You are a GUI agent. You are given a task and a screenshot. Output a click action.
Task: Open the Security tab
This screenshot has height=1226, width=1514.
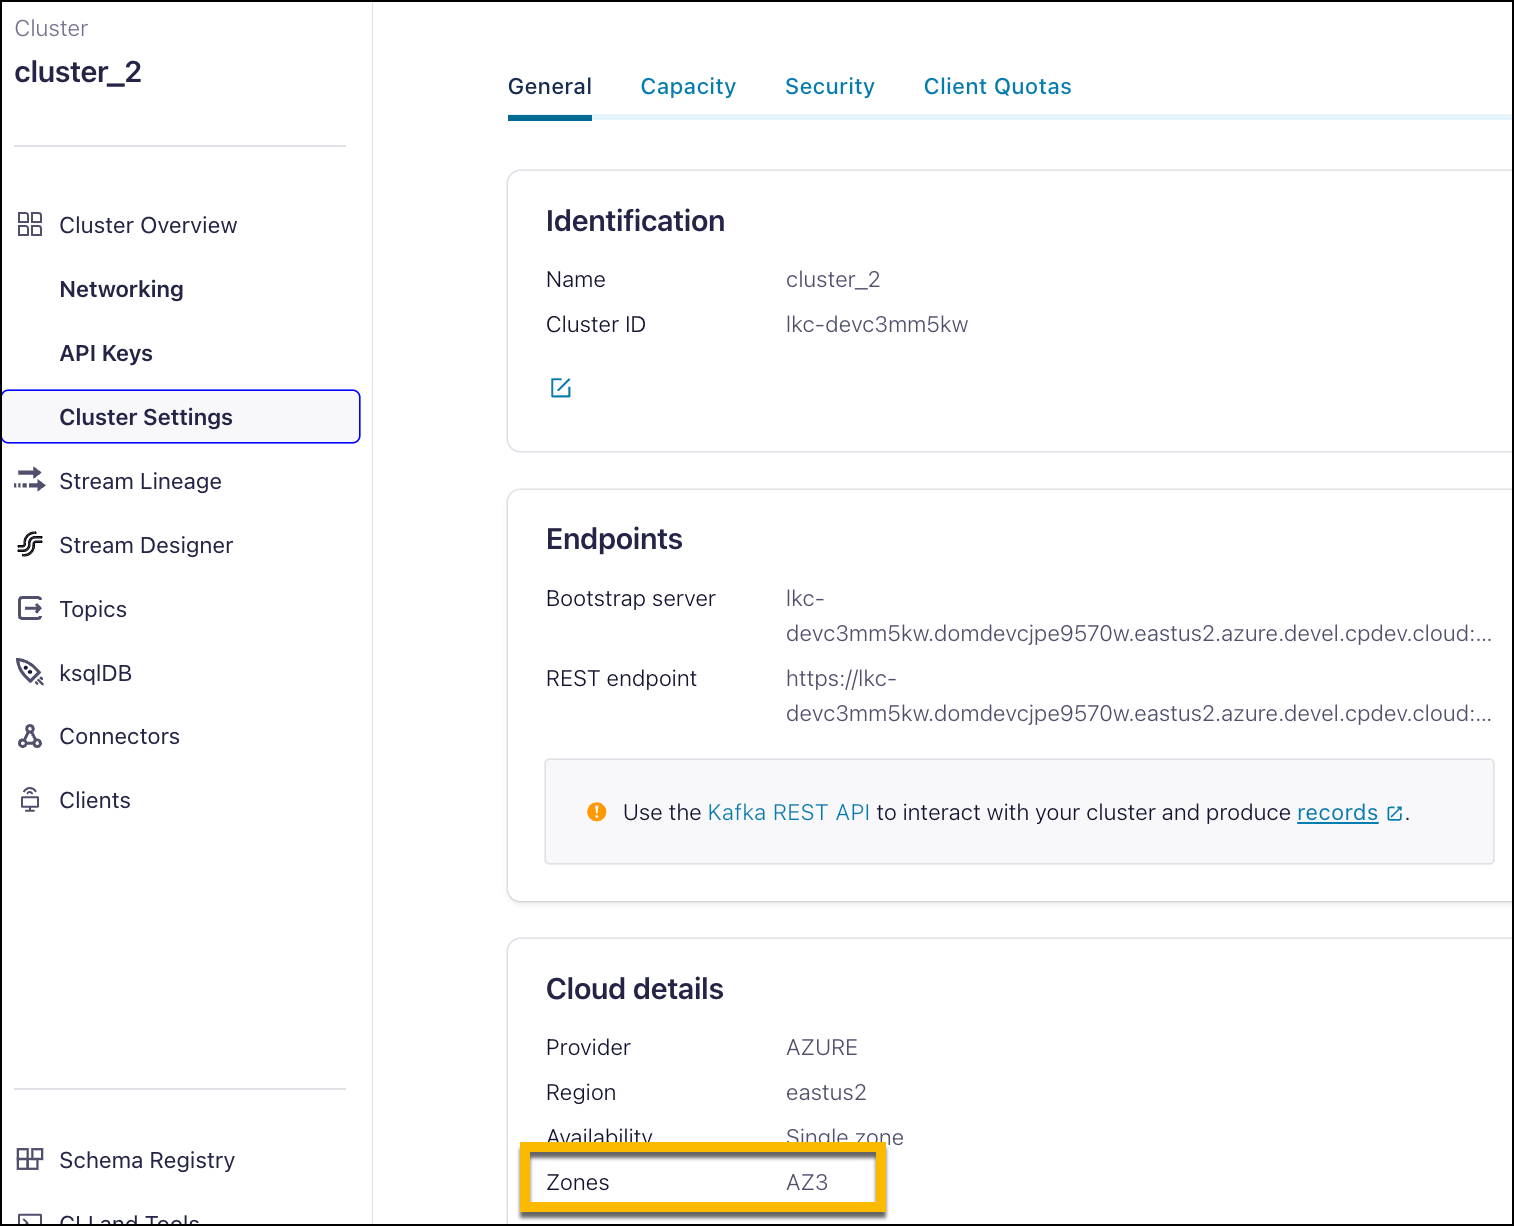pyautogui.click(x=830, y=86)
